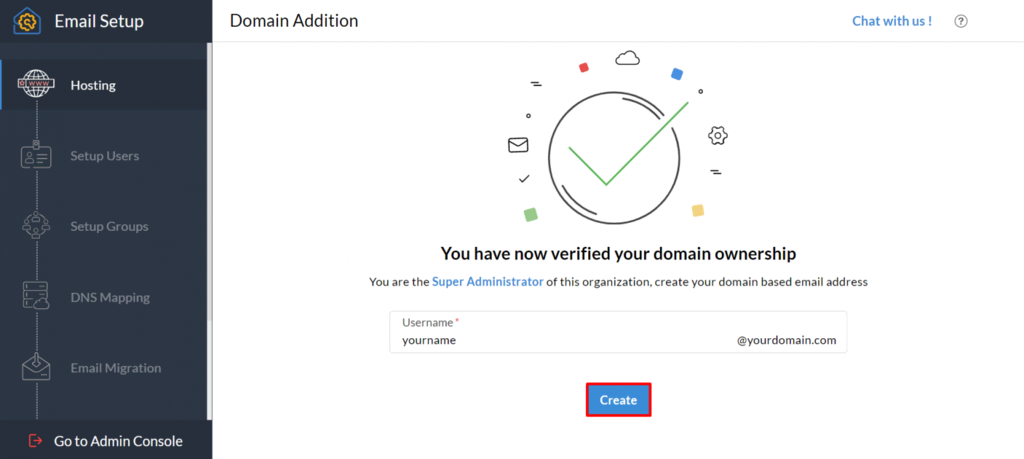The width and height of the screenshot is (1024, 459).
Task: Select the Hosting step in sidebar
Action: 93,85
